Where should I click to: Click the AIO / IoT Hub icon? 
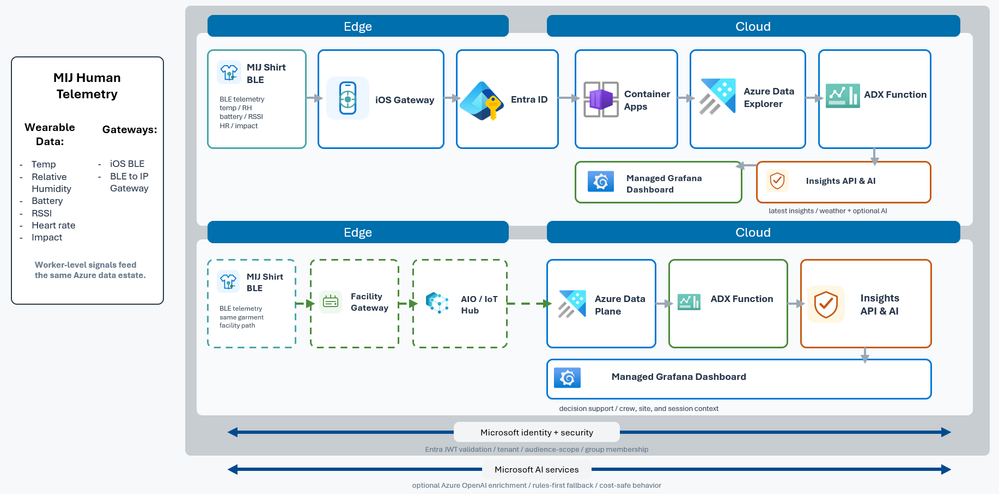click(x=438, y=302)
